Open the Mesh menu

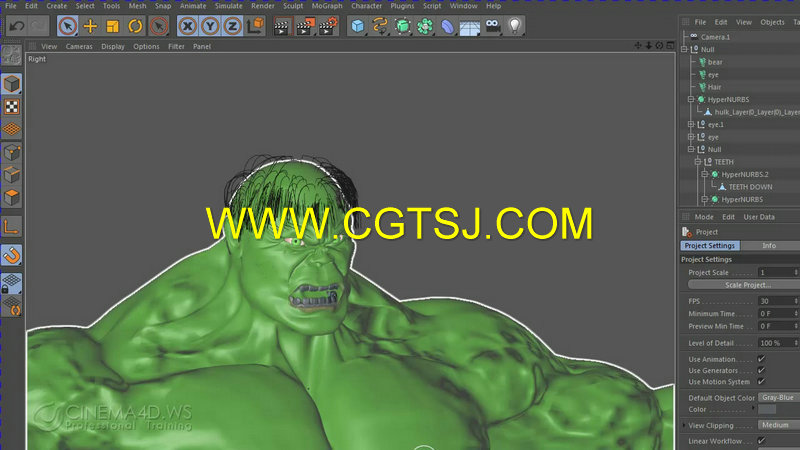pos(137,6)
